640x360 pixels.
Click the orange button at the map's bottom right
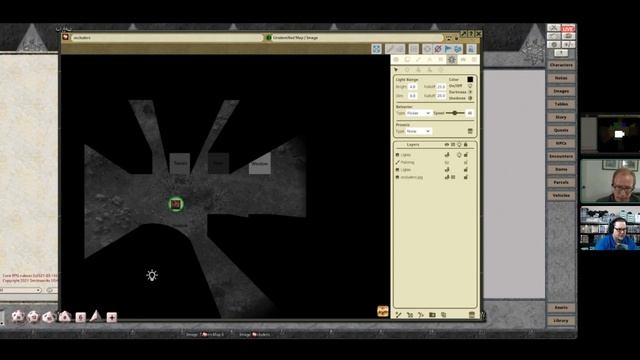click(382, 311)
